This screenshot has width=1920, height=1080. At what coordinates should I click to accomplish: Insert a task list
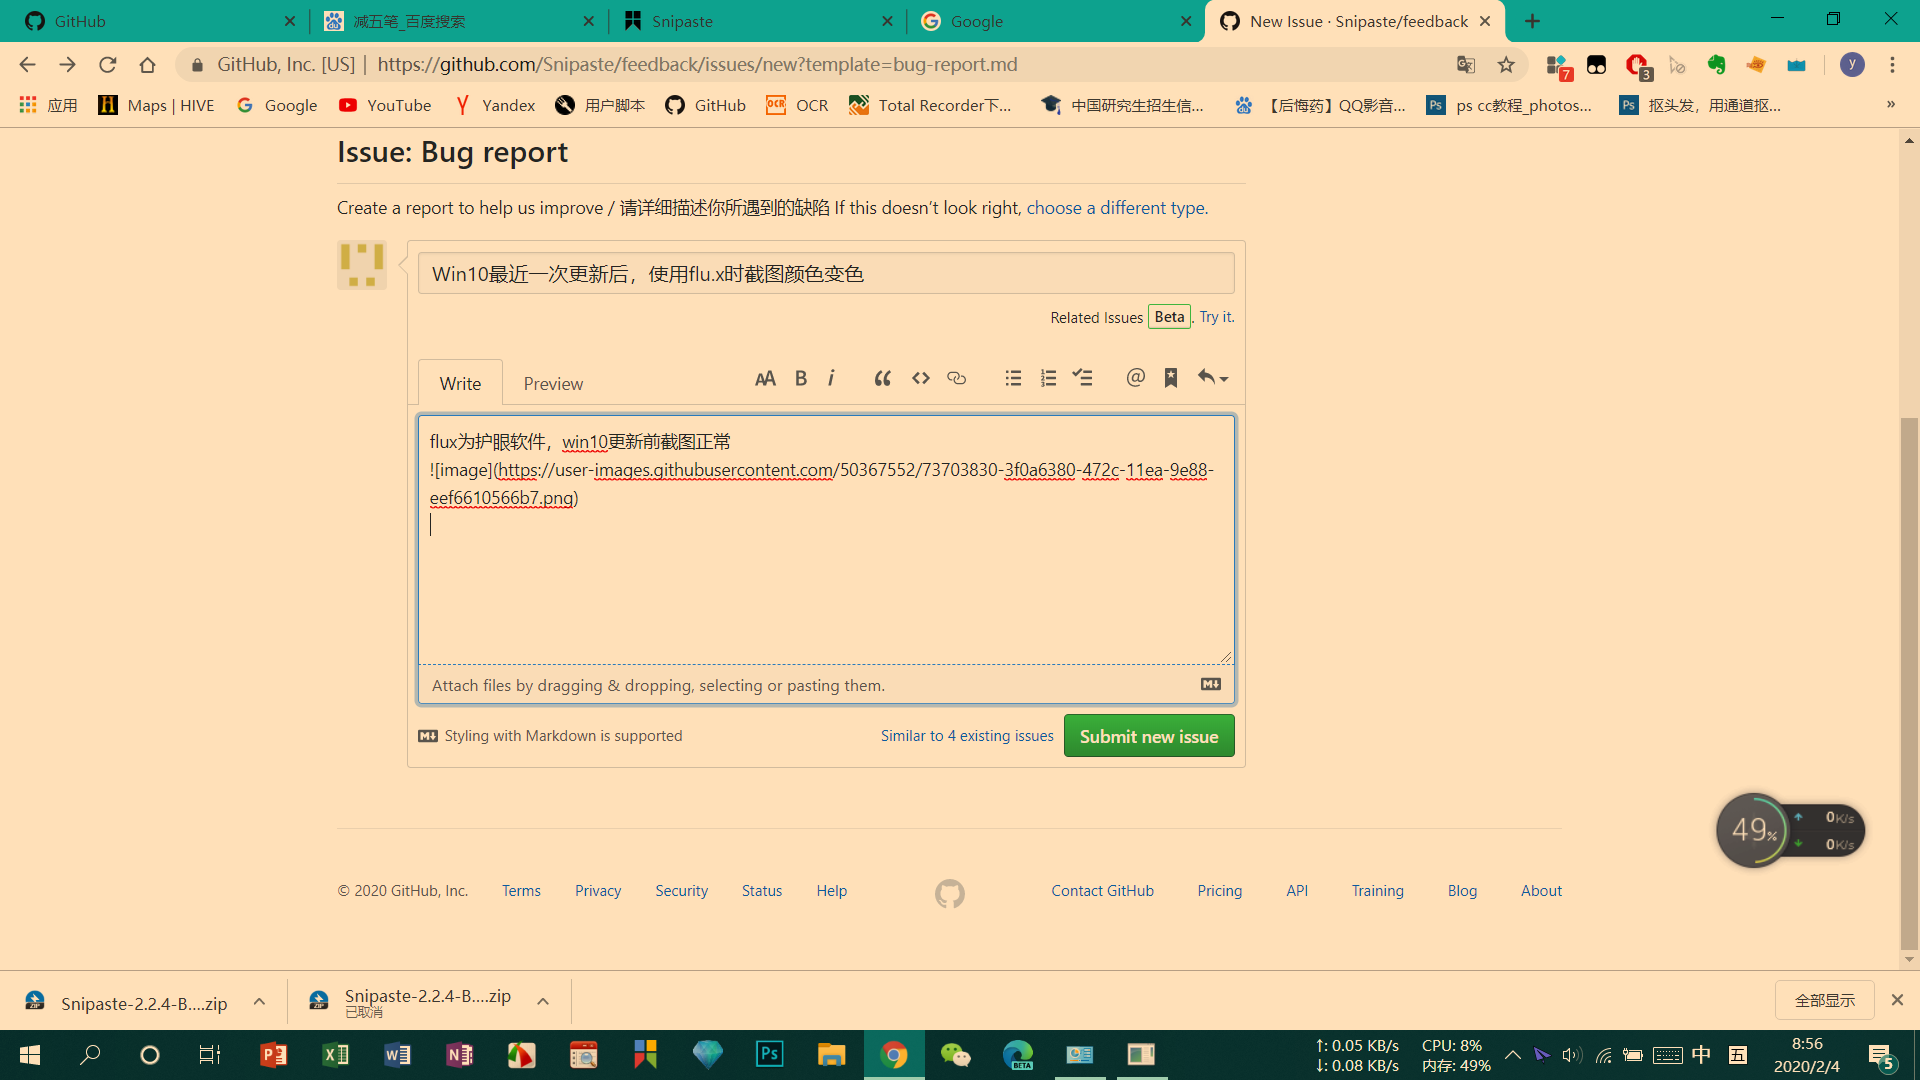pyautogui.click(x=1083, y=378)
